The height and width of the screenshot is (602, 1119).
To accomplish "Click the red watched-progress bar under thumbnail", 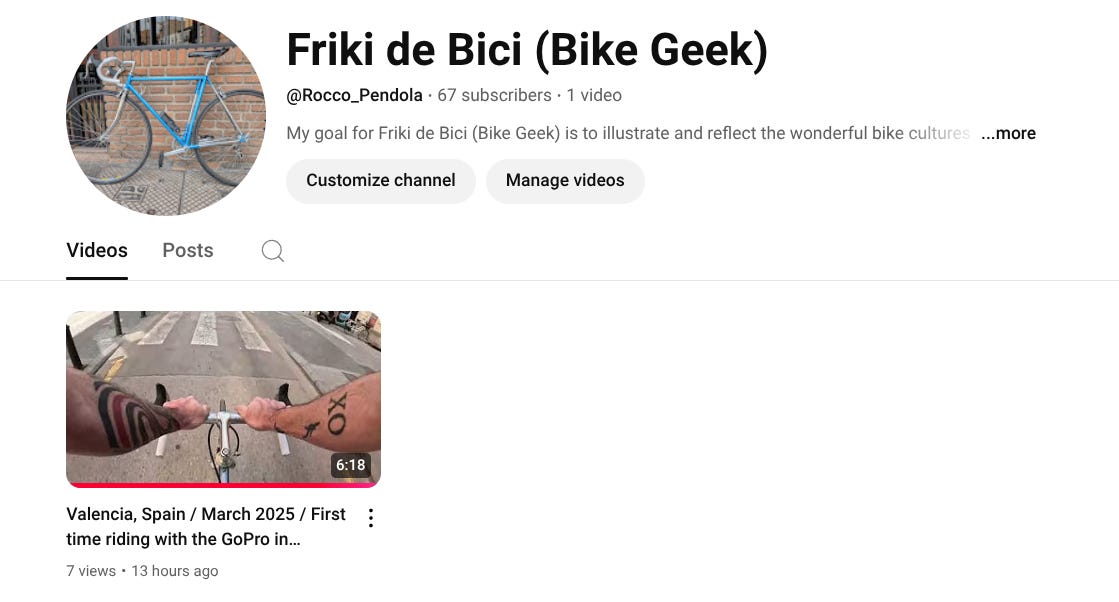I will point(223,485).
